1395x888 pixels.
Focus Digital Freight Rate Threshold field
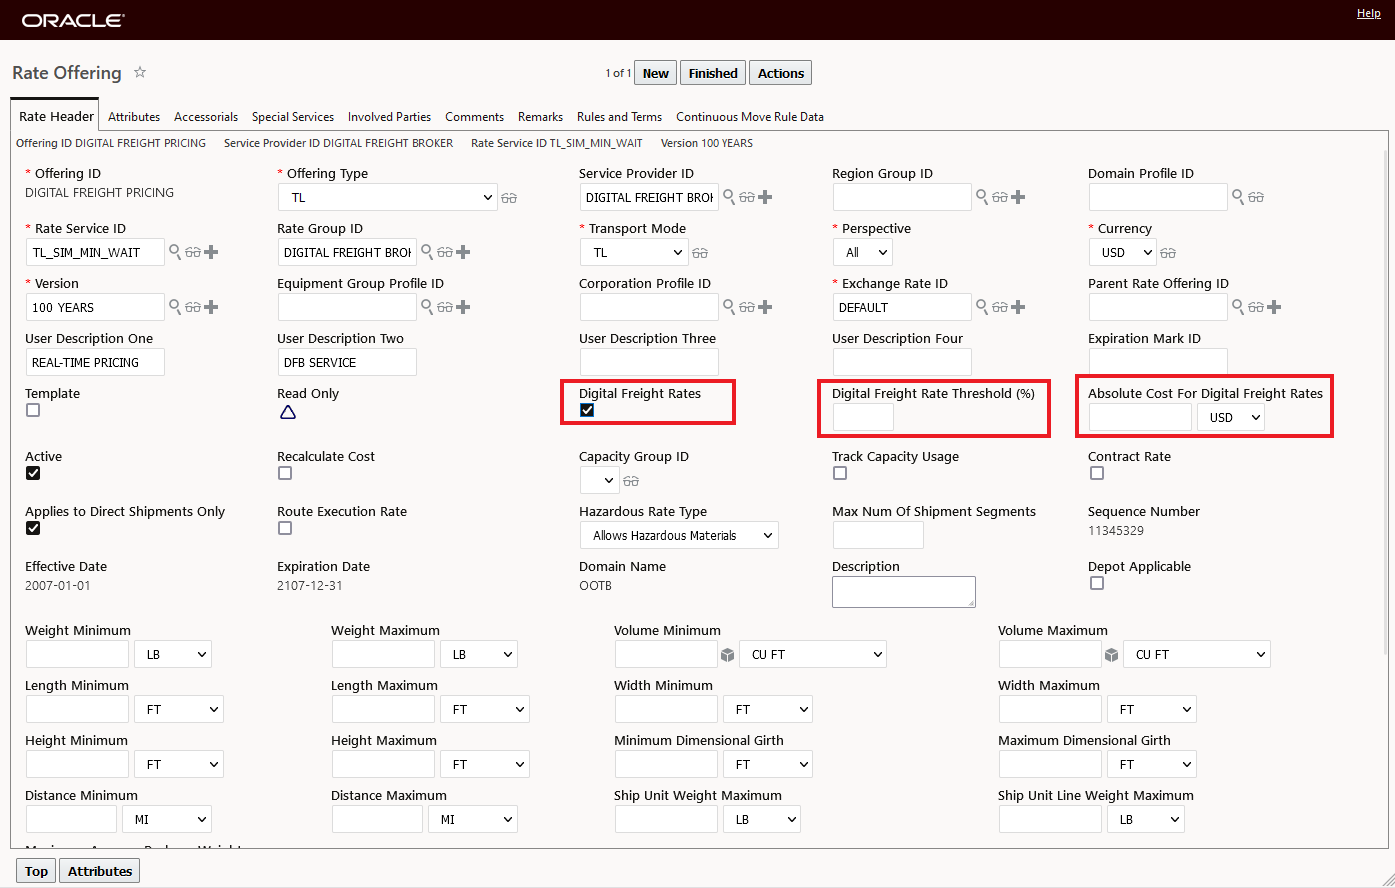click(863, 417)
